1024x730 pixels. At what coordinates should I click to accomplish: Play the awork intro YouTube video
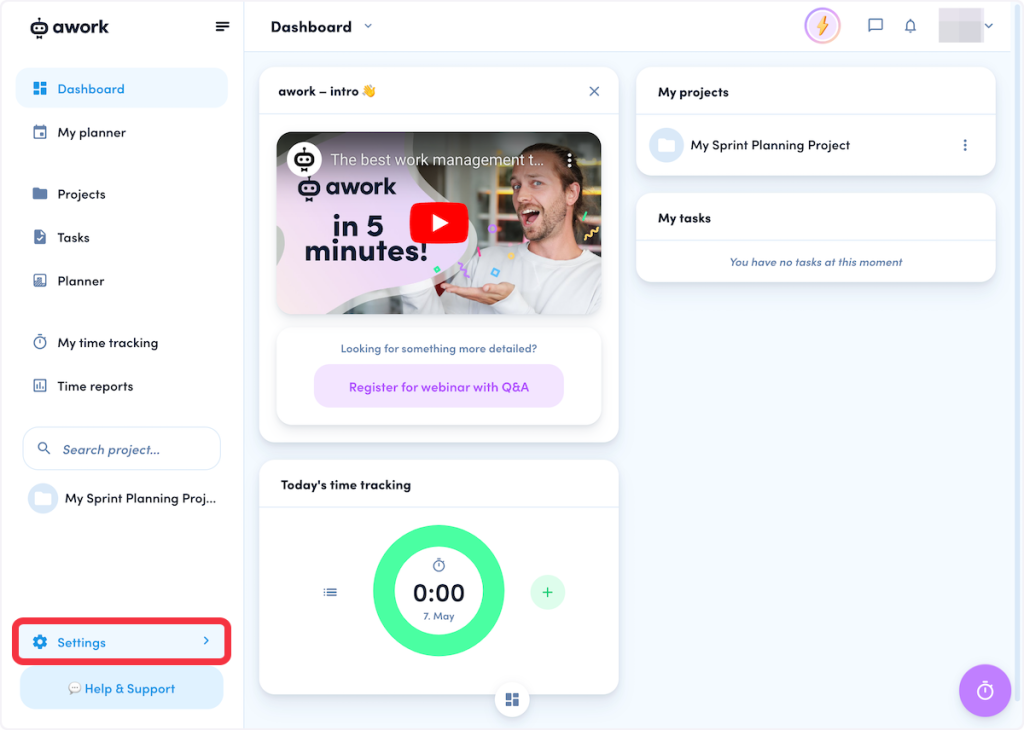pos(438,222)
